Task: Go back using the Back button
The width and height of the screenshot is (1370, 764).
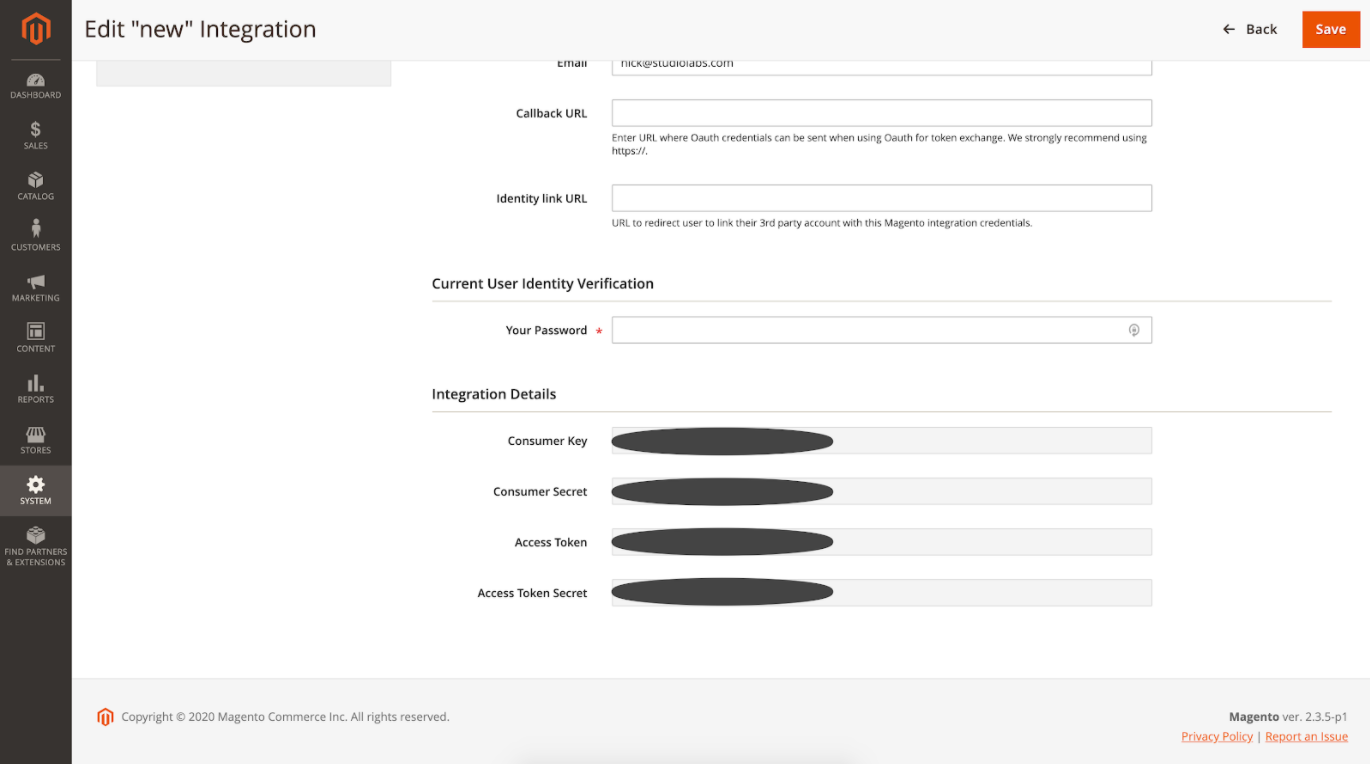Action: pos(1250,29)
